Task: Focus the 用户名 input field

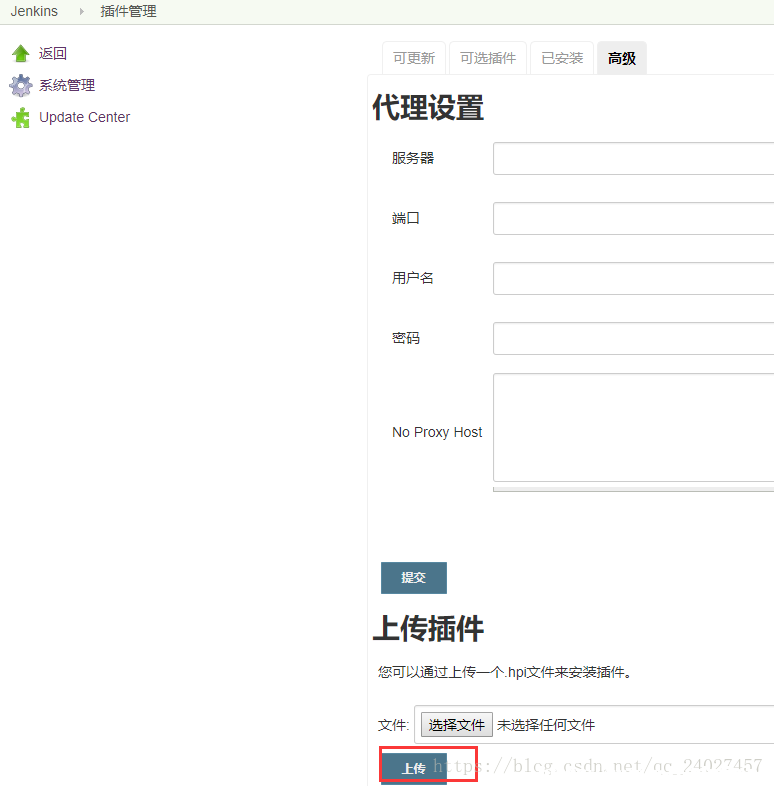Action: tap(634, 278)
